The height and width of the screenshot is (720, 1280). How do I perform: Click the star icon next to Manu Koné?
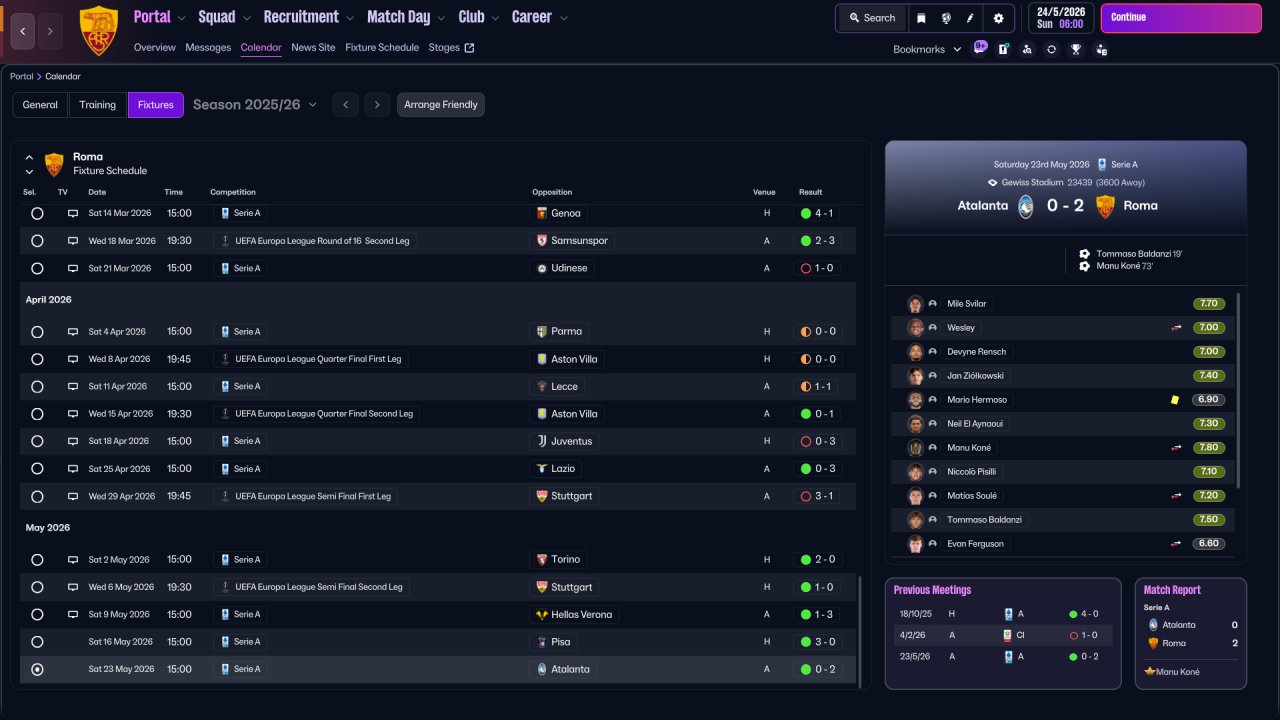(1150, 672)
